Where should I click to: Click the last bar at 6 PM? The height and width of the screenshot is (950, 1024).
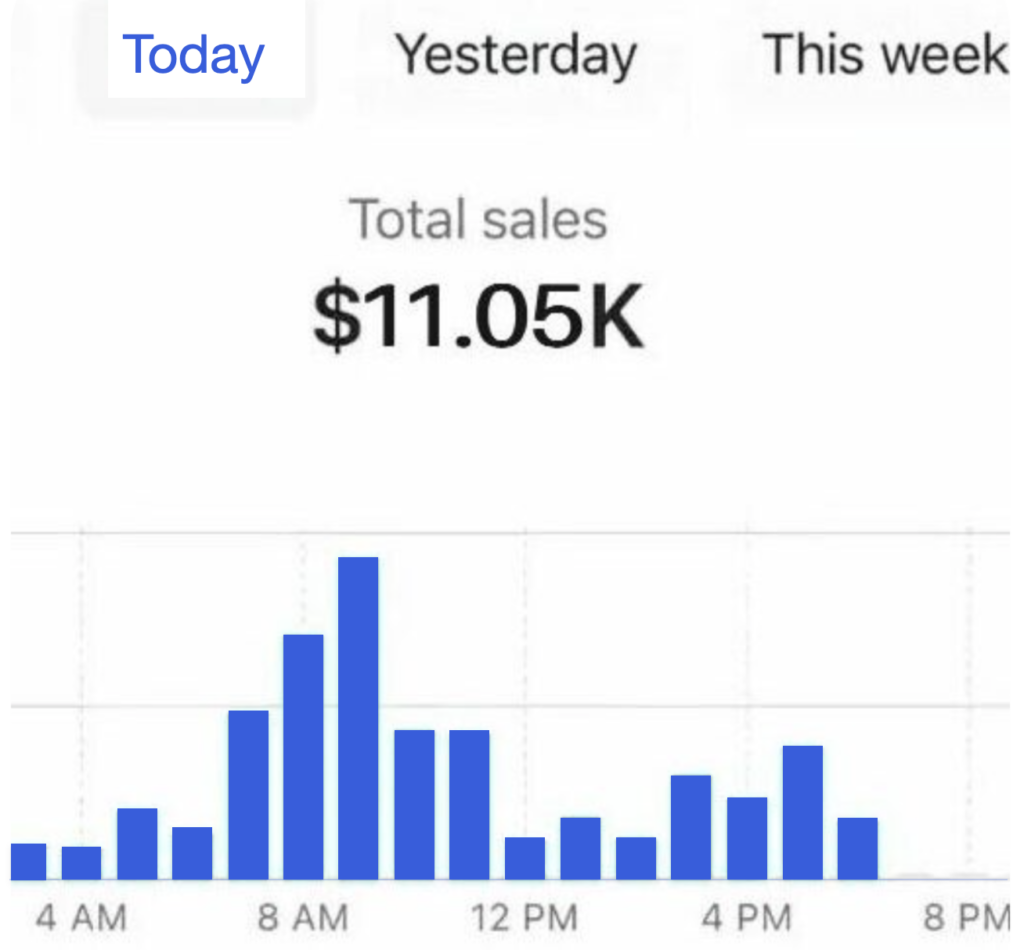click(x=857, y=849)
